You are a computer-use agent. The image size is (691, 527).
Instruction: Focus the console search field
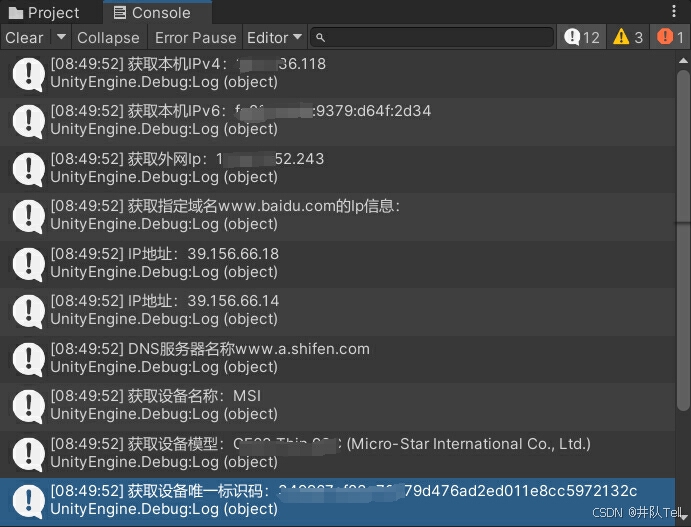(432, 37)
